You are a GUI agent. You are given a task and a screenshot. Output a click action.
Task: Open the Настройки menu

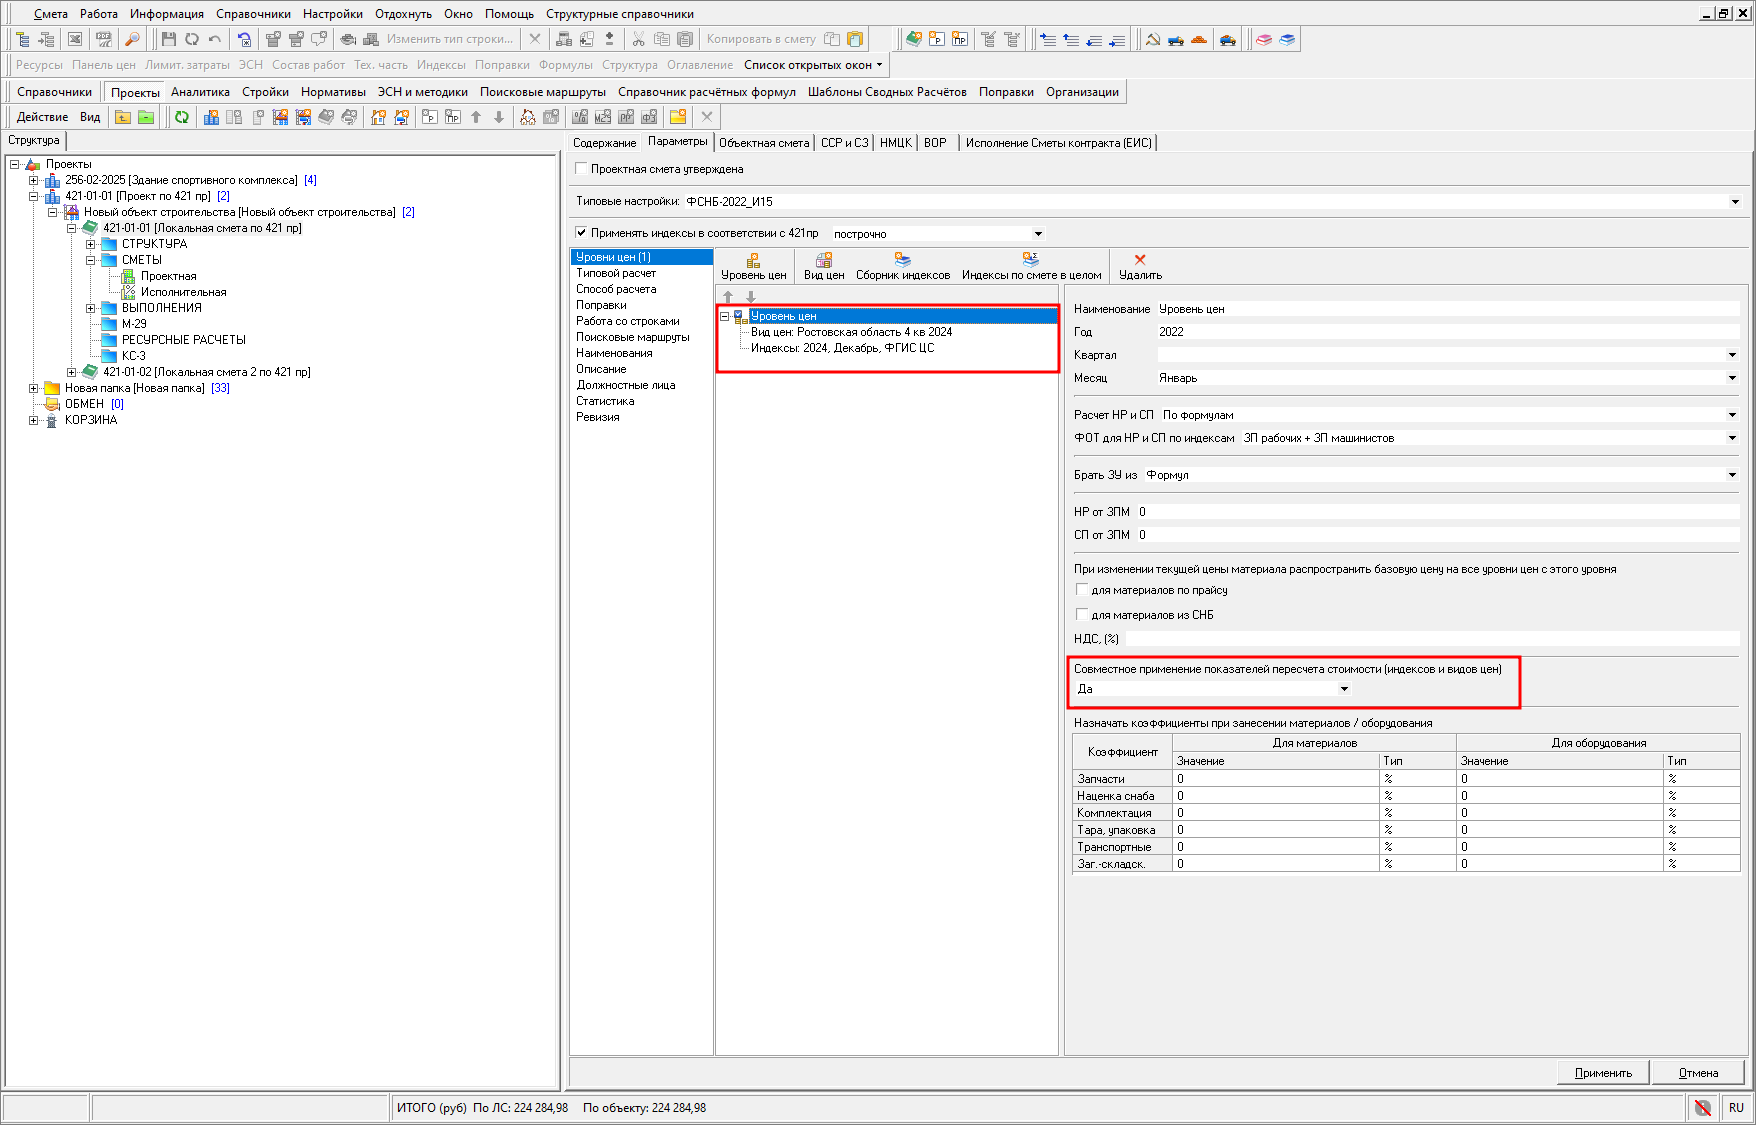[x=332, y=14]
